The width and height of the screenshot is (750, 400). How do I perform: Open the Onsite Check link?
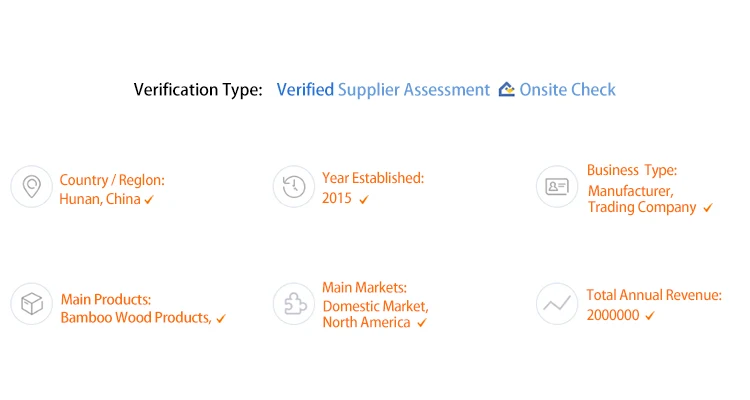tap(567, 90)
